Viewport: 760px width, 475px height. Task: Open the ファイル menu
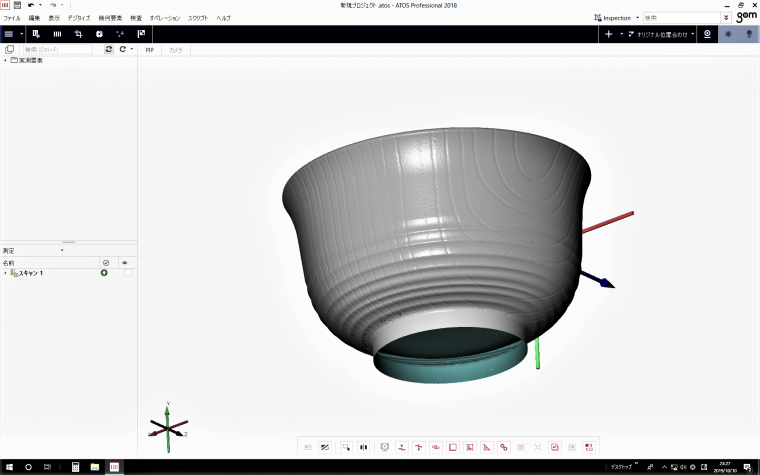tap(12, 18)
